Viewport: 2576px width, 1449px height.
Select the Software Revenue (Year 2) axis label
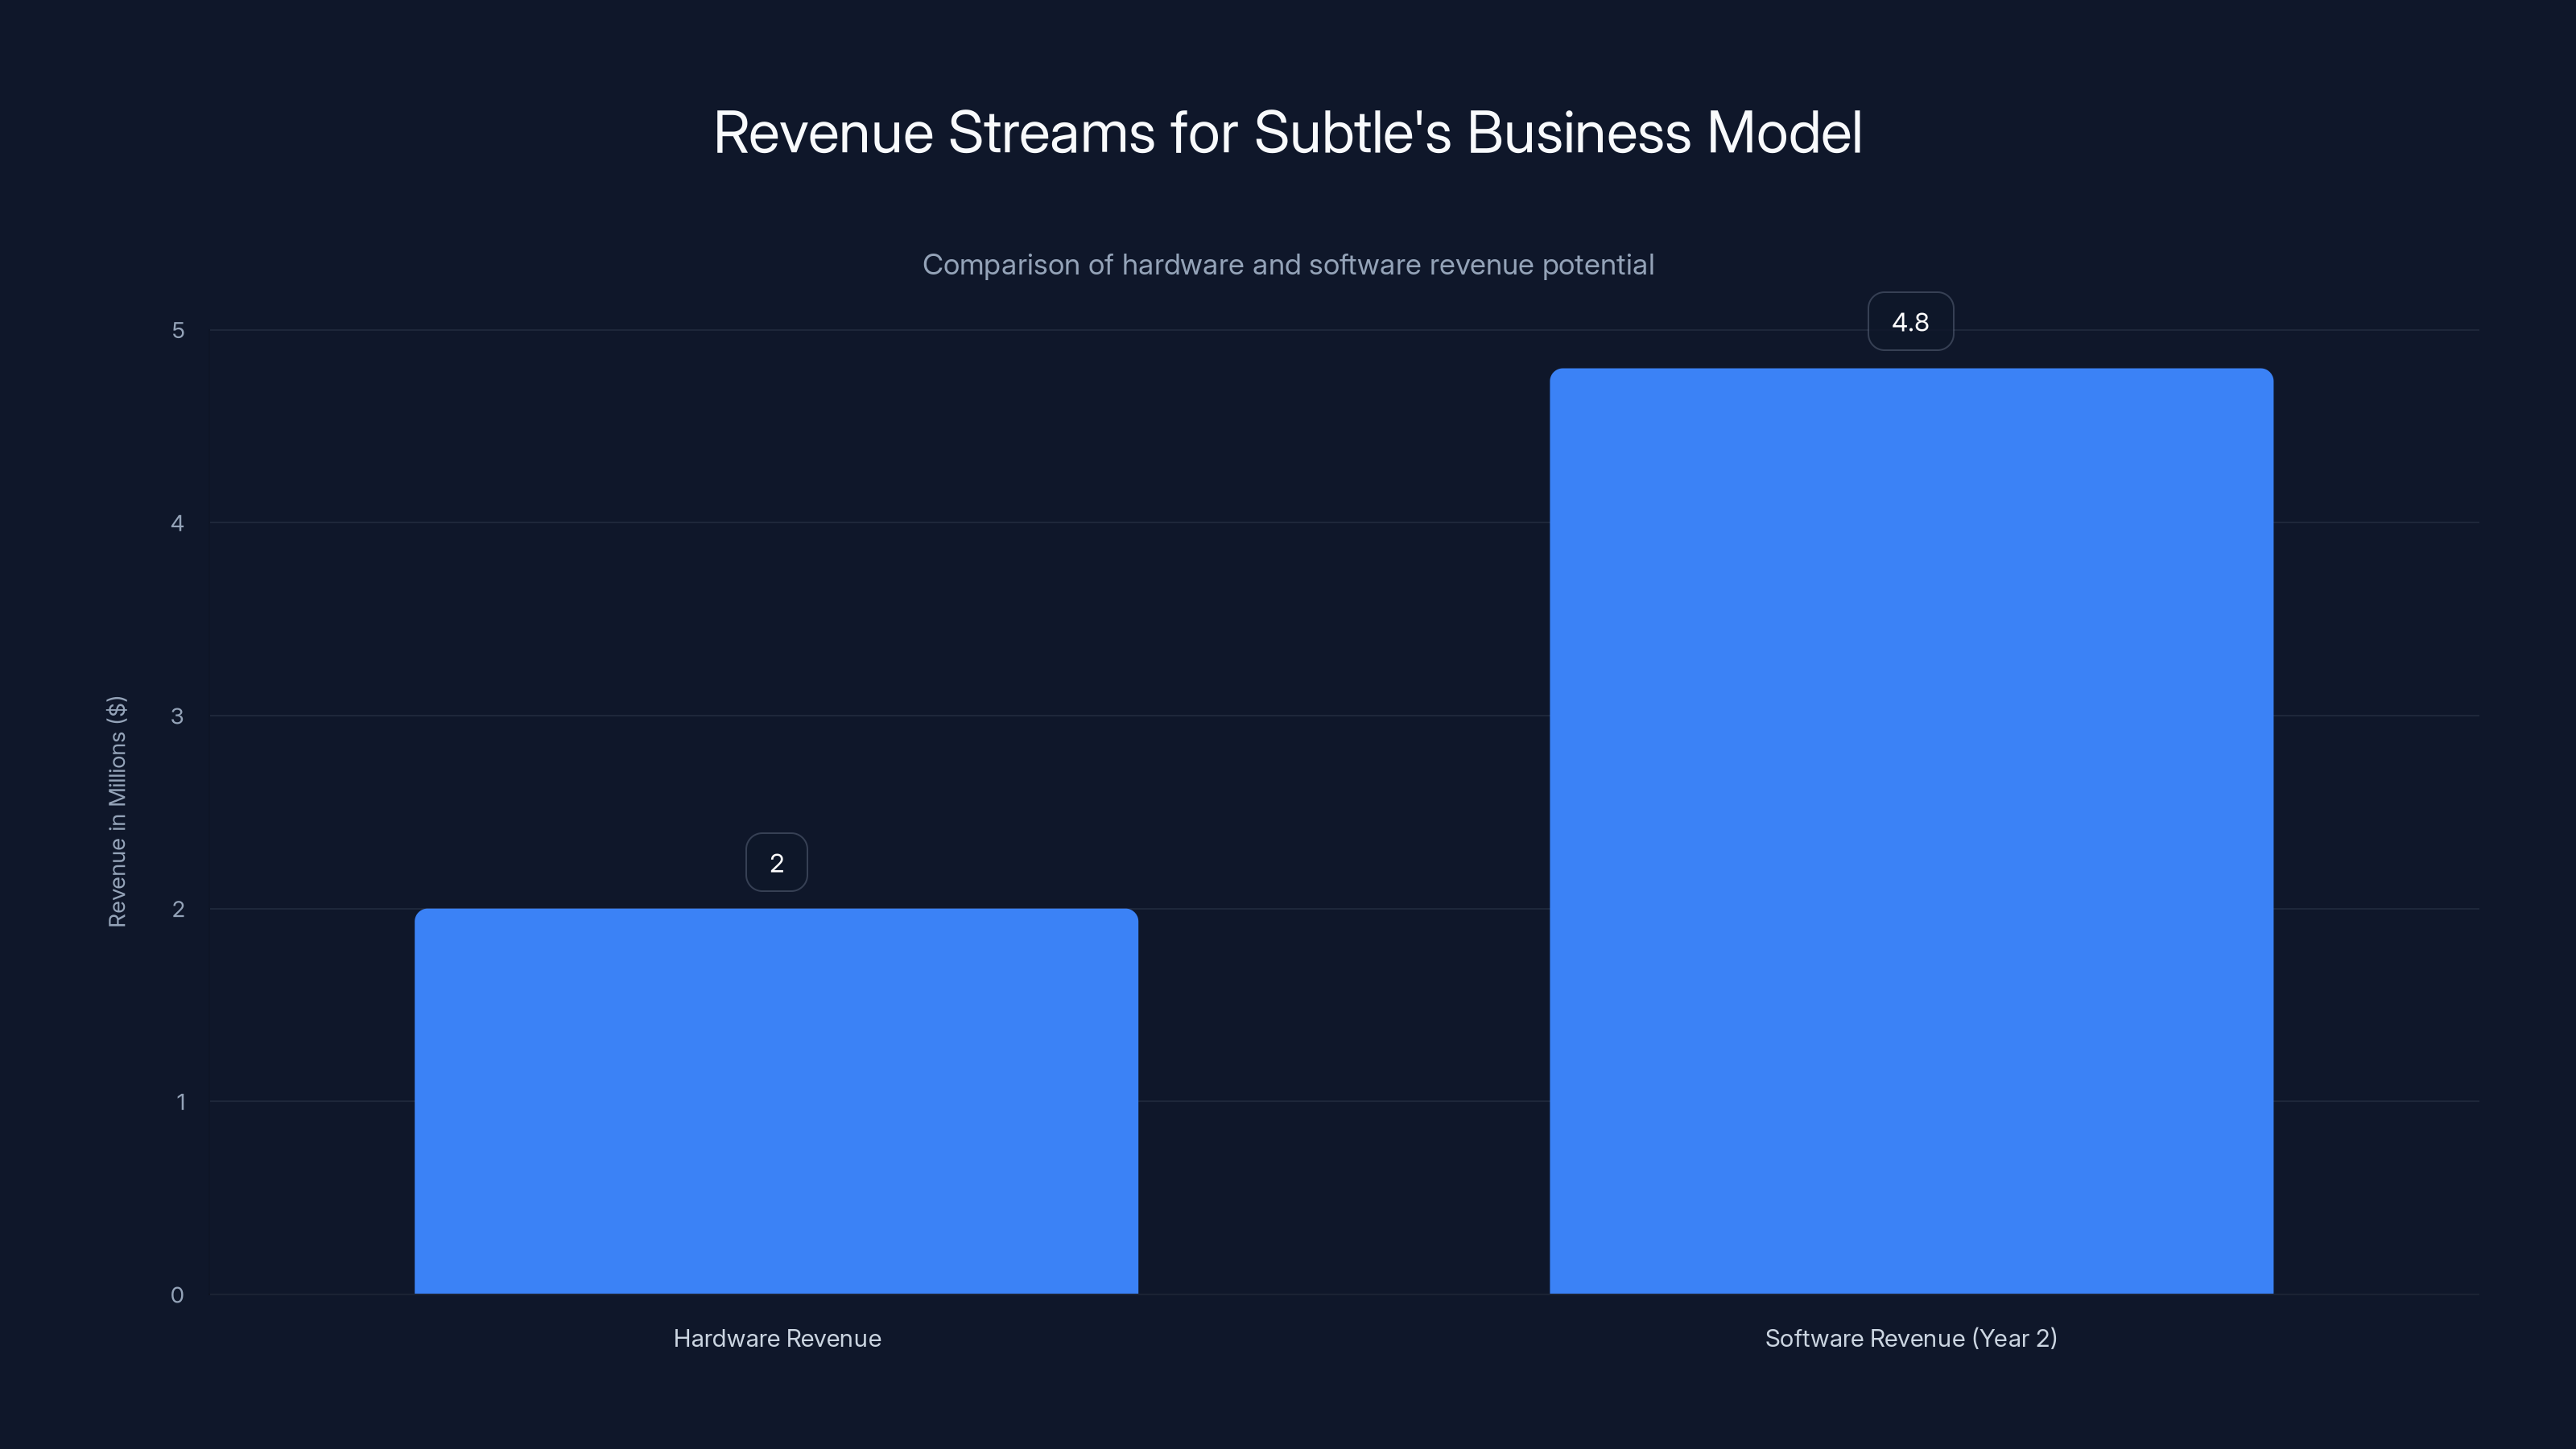tap(1910, 1338)
